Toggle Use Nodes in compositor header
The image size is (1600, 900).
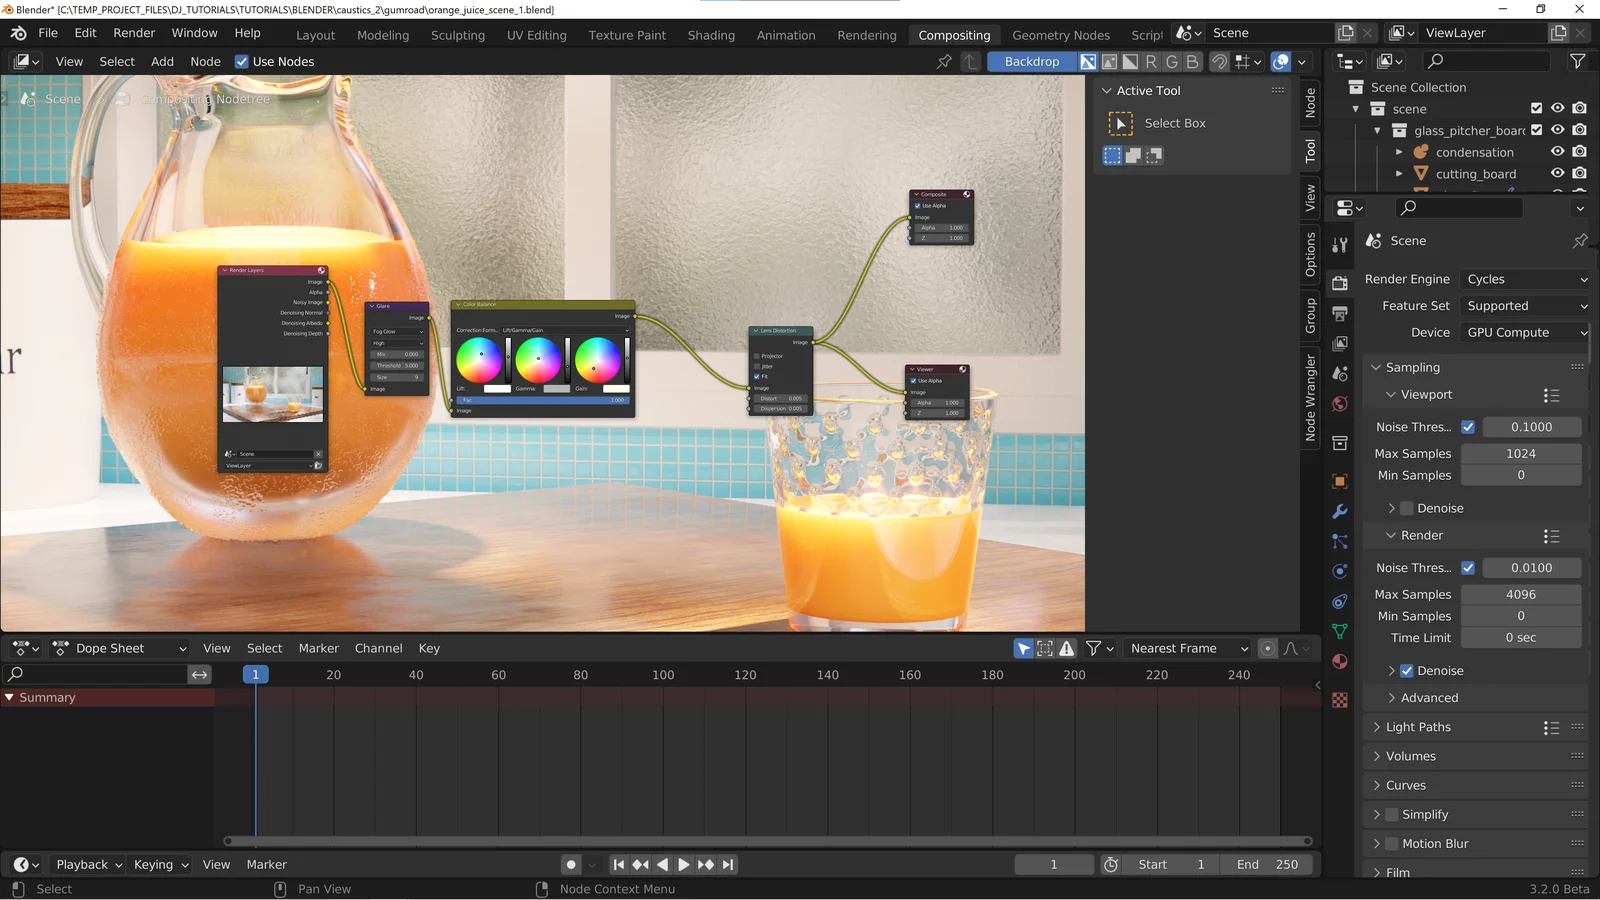click(x=241, y=61)
